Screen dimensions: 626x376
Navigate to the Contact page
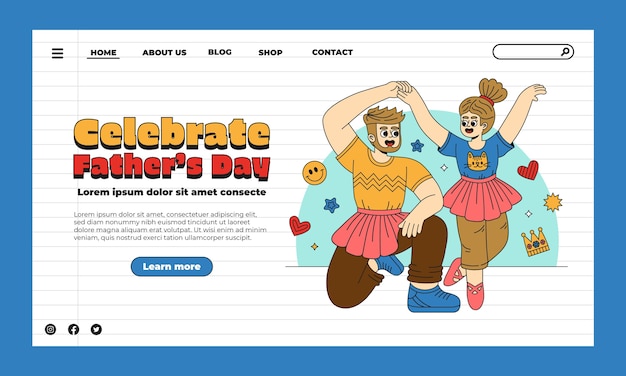(333, 52)
